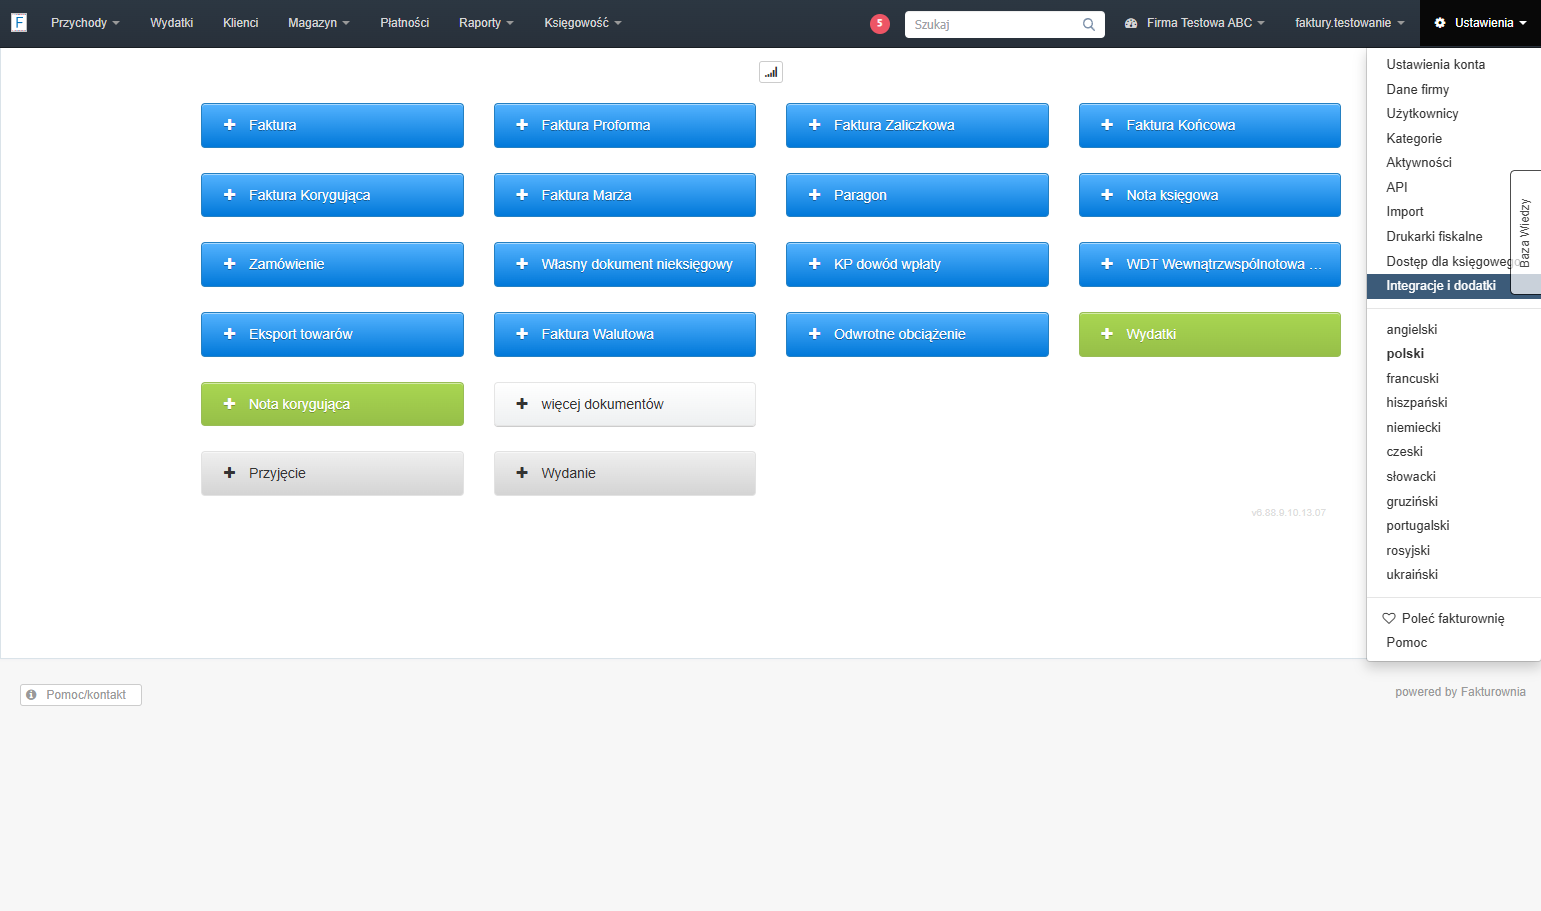Add a Nota księgowa
Viewport: 1541px width, 911px height.
[1210, 195]
